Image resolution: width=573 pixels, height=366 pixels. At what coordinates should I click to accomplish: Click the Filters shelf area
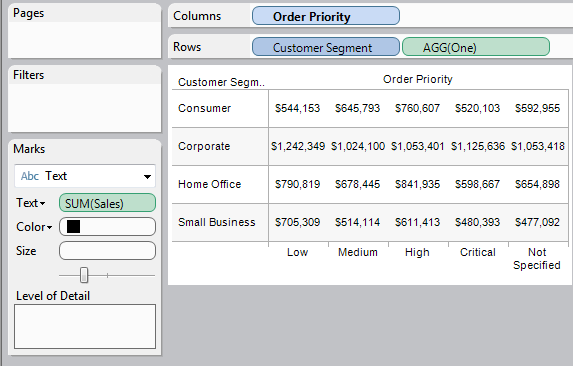(x=85, y=107)
